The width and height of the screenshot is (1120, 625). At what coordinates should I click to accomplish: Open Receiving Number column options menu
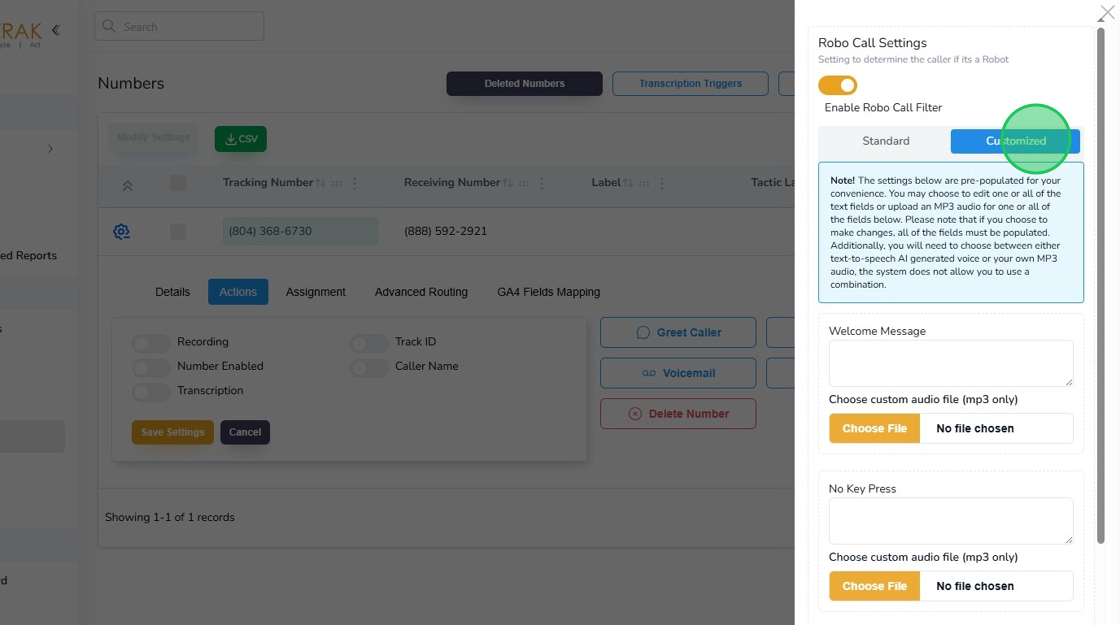(x=541, y=183)
